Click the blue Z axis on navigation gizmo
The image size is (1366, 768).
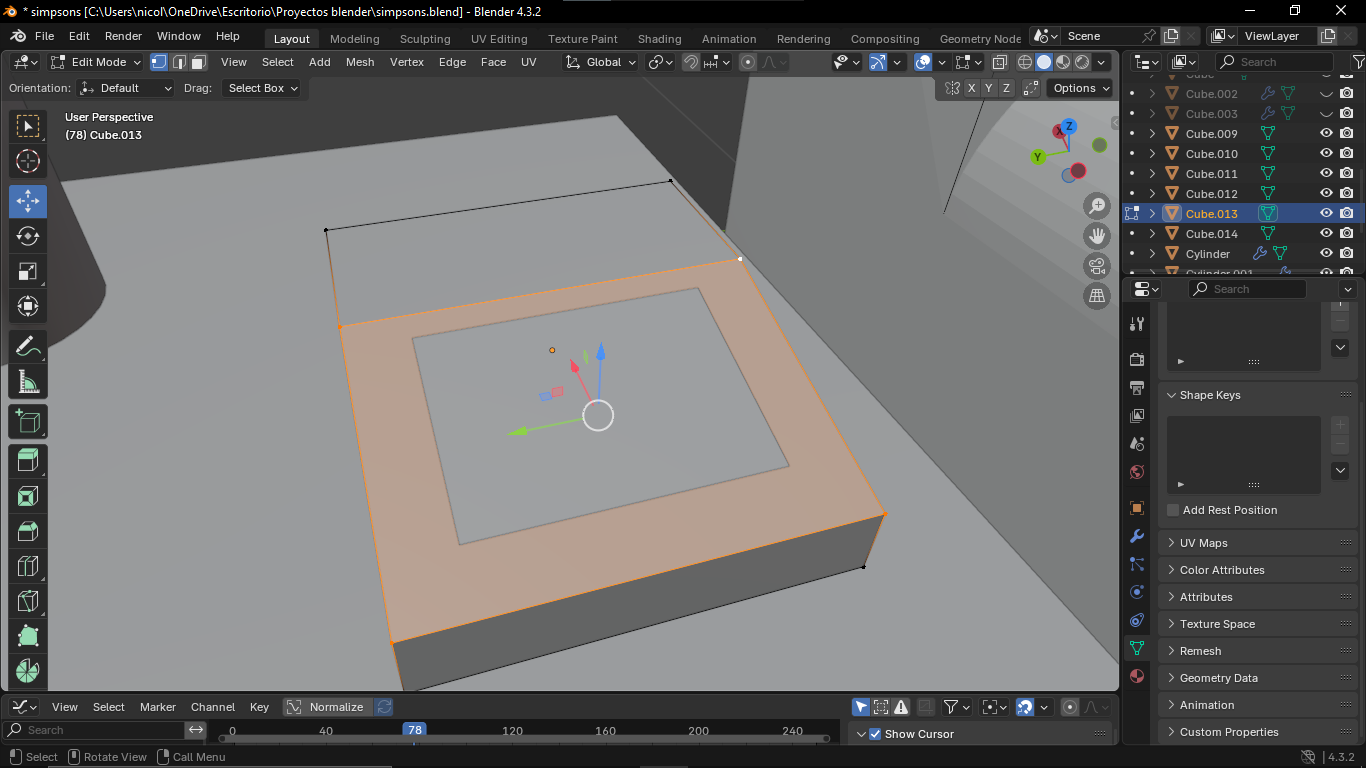pos(1069,126)
